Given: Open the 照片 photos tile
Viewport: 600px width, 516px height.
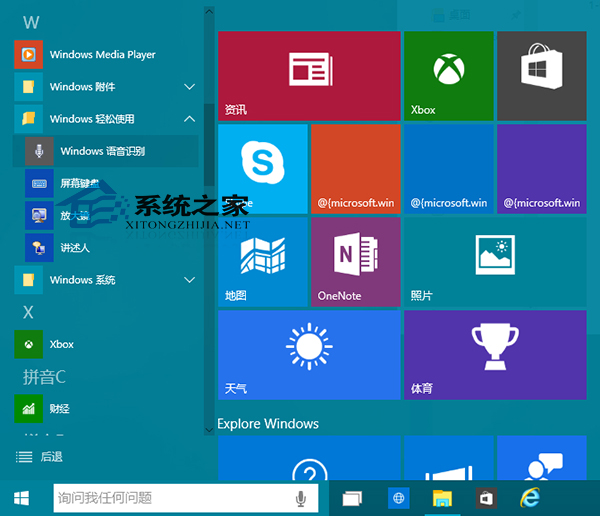Looking at the screenshot, I should pyautogui.click(x=495, y=262).
